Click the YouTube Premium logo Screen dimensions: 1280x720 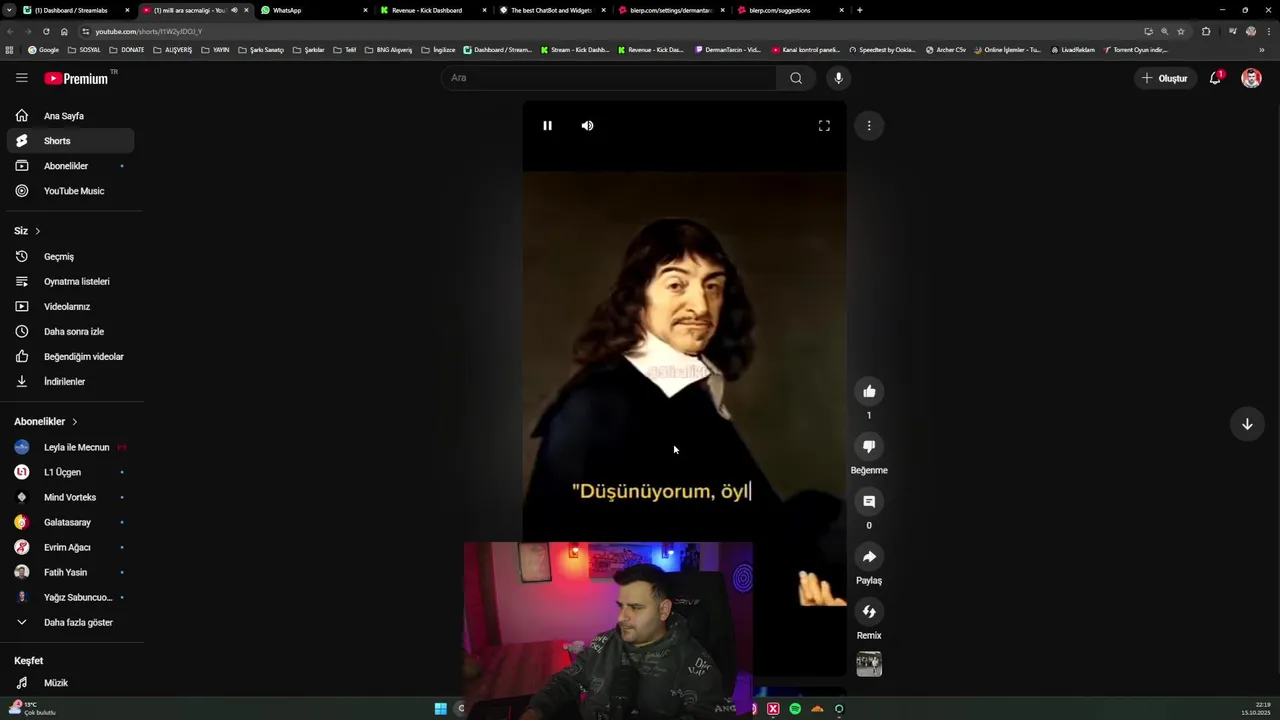(x=77, y=78)
